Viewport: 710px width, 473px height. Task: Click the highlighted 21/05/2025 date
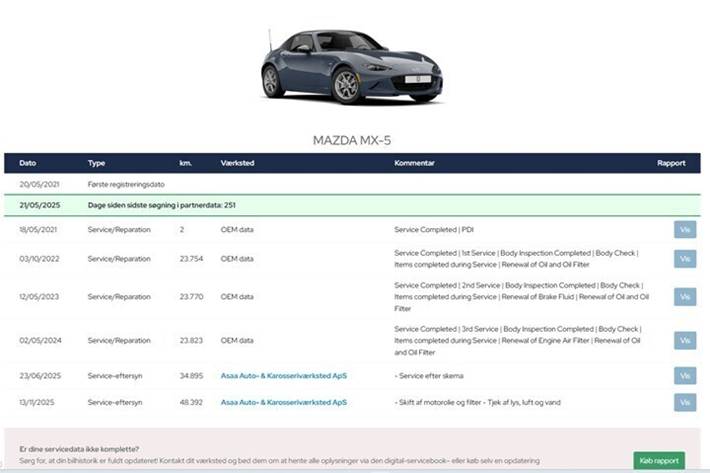(39, 205)
